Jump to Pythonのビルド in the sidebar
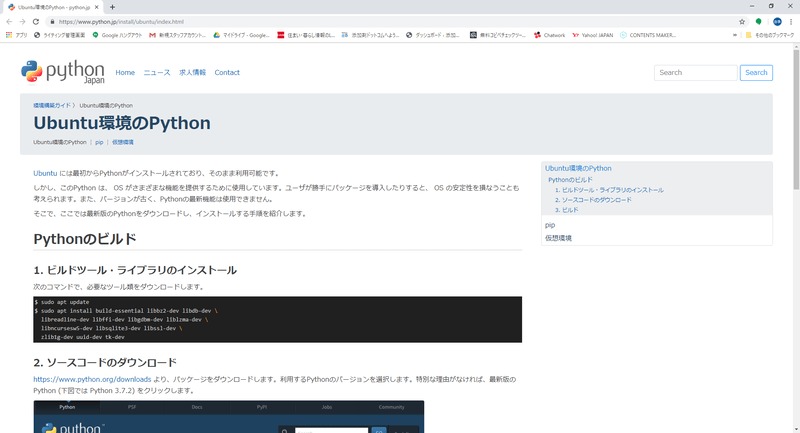Image resolution: width=800 pixels, height=433 pixels. 570,180
